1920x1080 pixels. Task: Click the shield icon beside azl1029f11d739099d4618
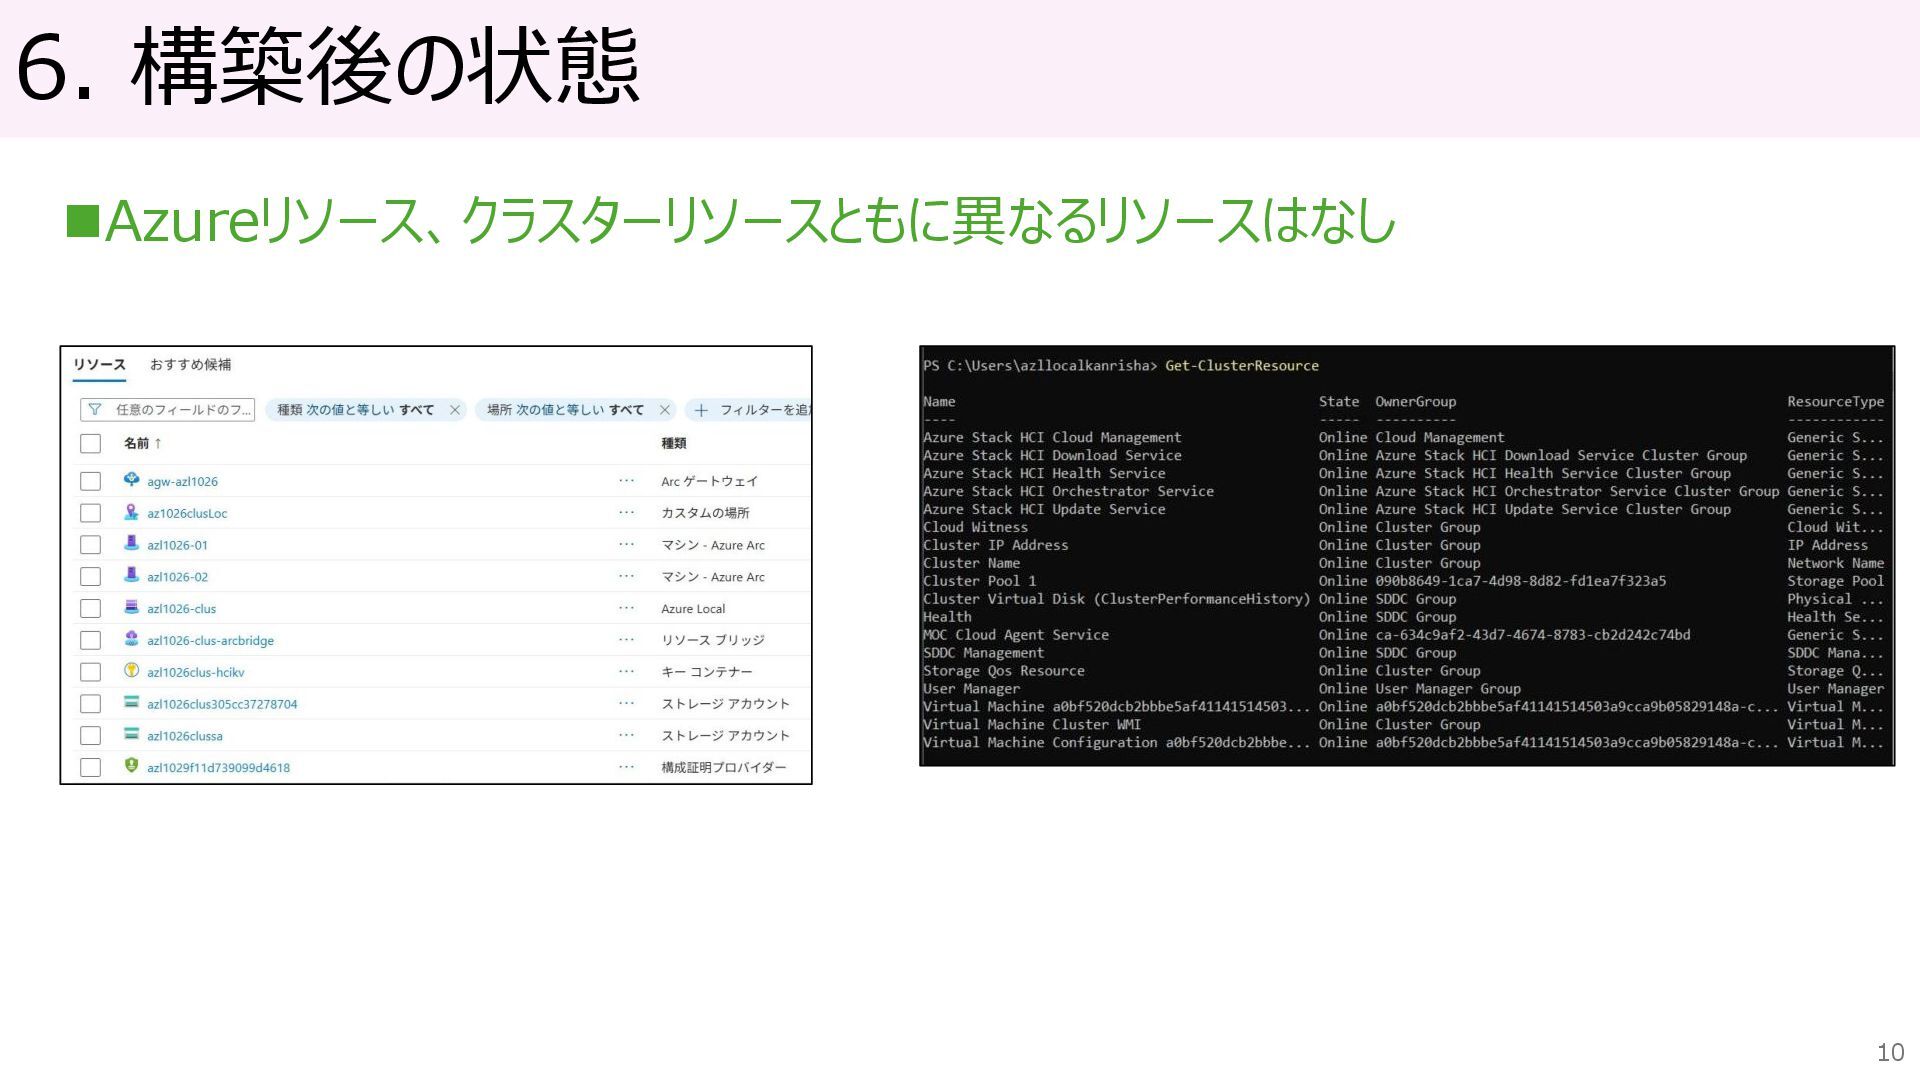coord(131,766)
